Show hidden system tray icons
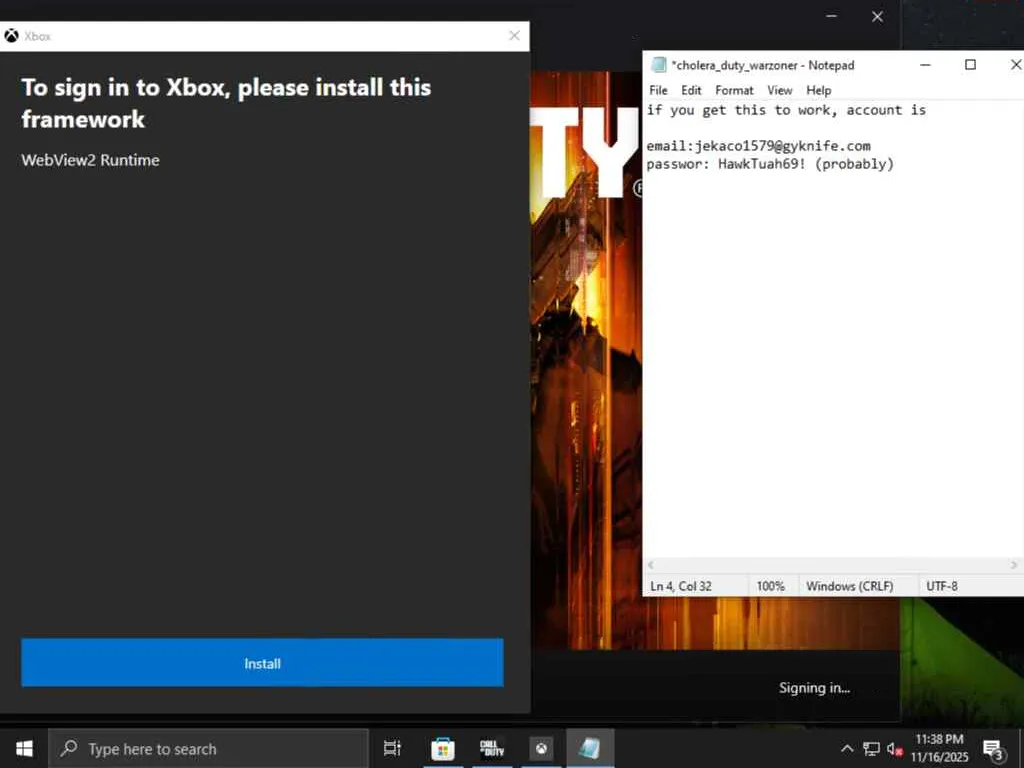This screenshot has height=768, width=1024. point(847,748)
